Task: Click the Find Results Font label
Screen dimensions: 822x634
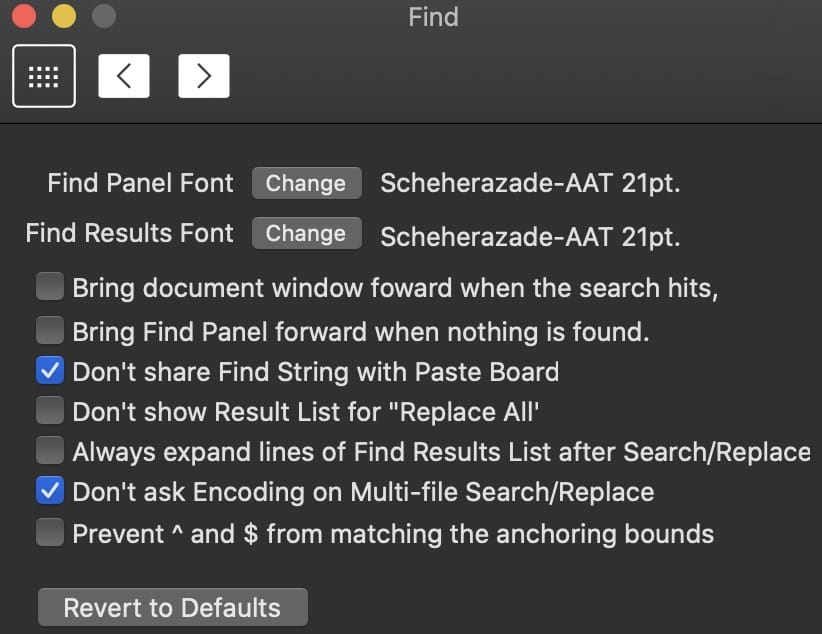Action: coord(129,233)
